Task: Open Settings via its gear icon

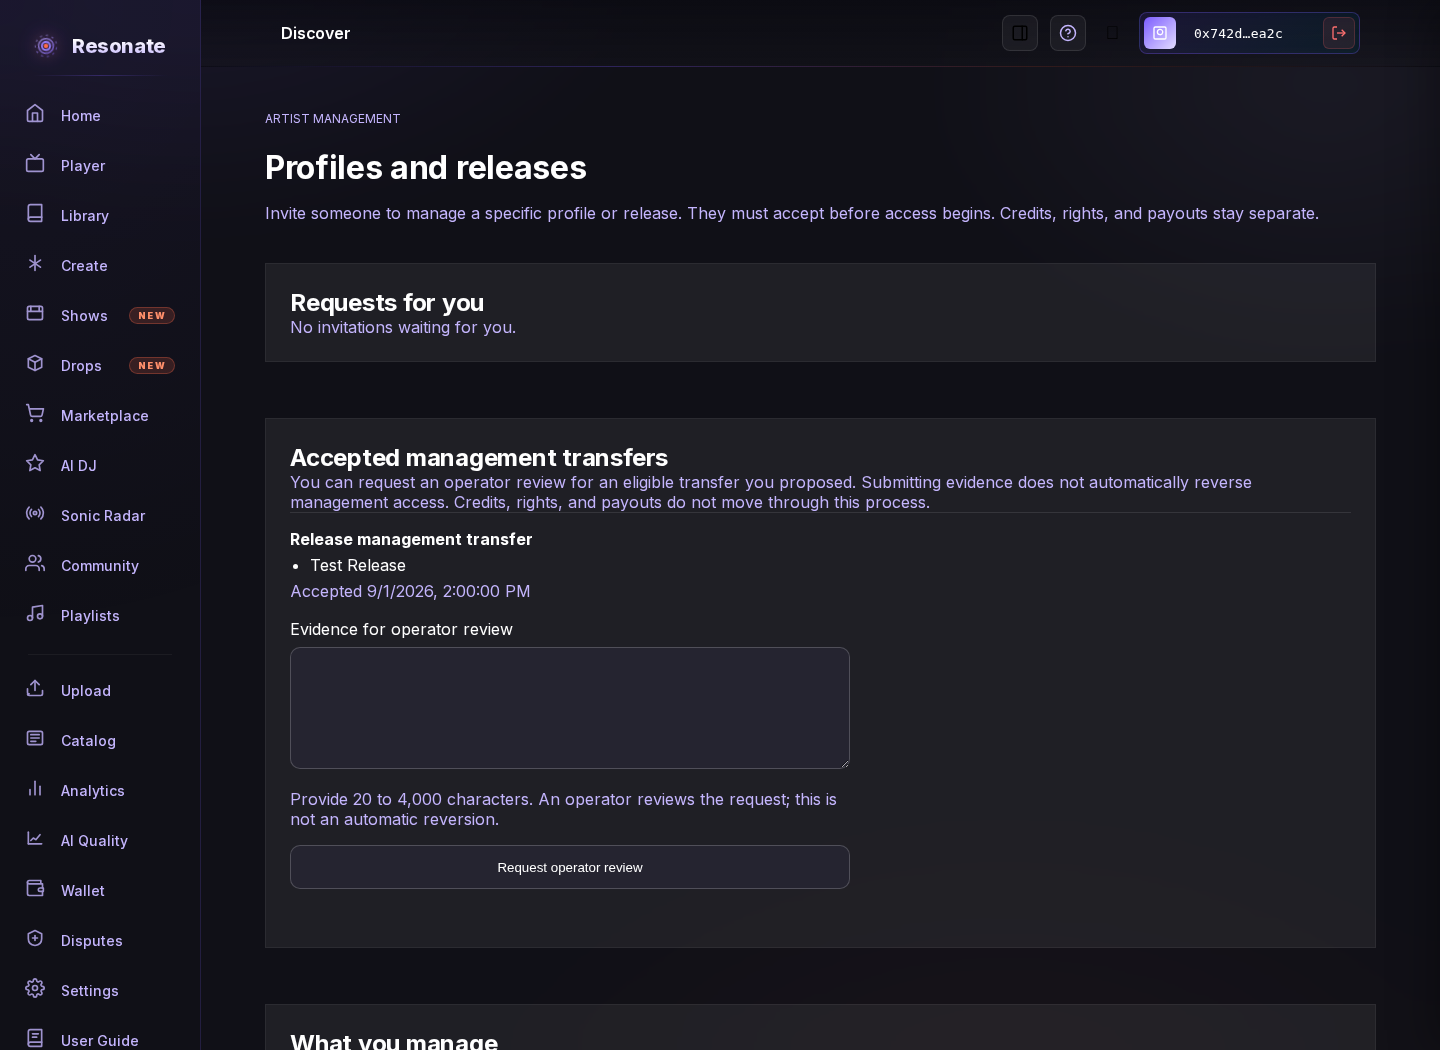Action: [35, 988]
